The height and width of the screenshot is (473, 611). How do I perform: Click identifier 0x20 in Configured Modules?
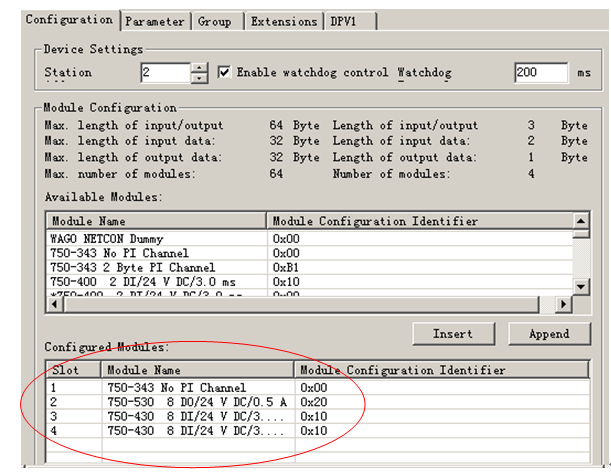pos(314,402)
